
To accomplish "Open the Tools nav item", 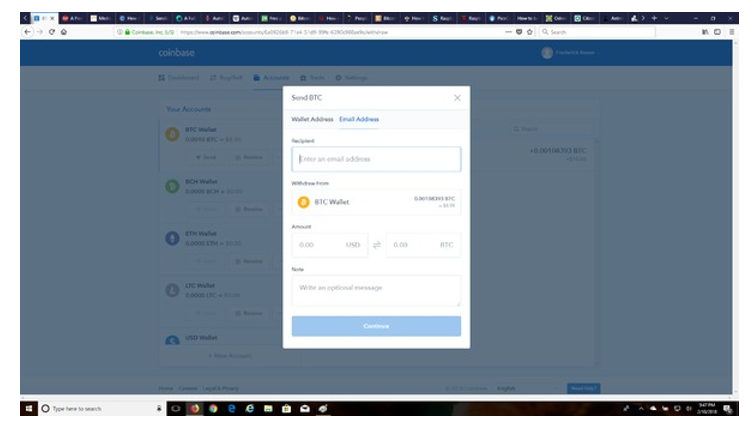I will pyautogui.click(x=312, y=78).
